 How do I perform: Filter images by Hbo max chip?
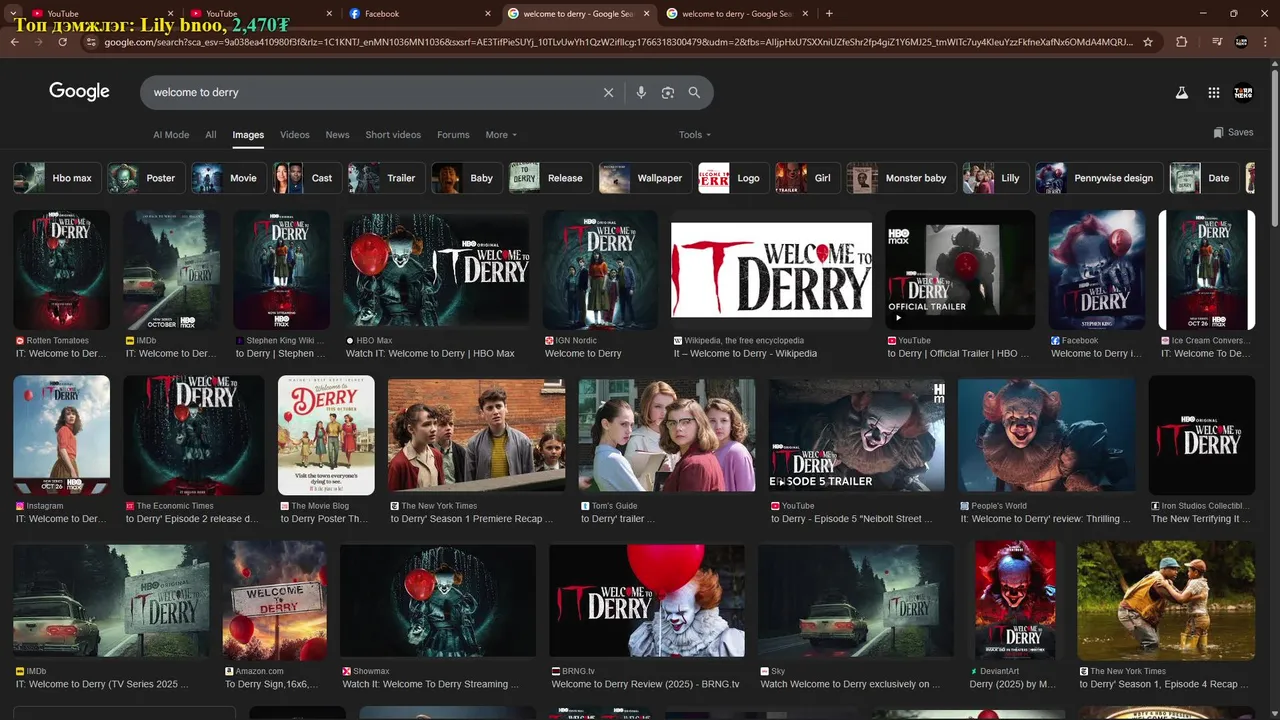click(x=57, y=178)
